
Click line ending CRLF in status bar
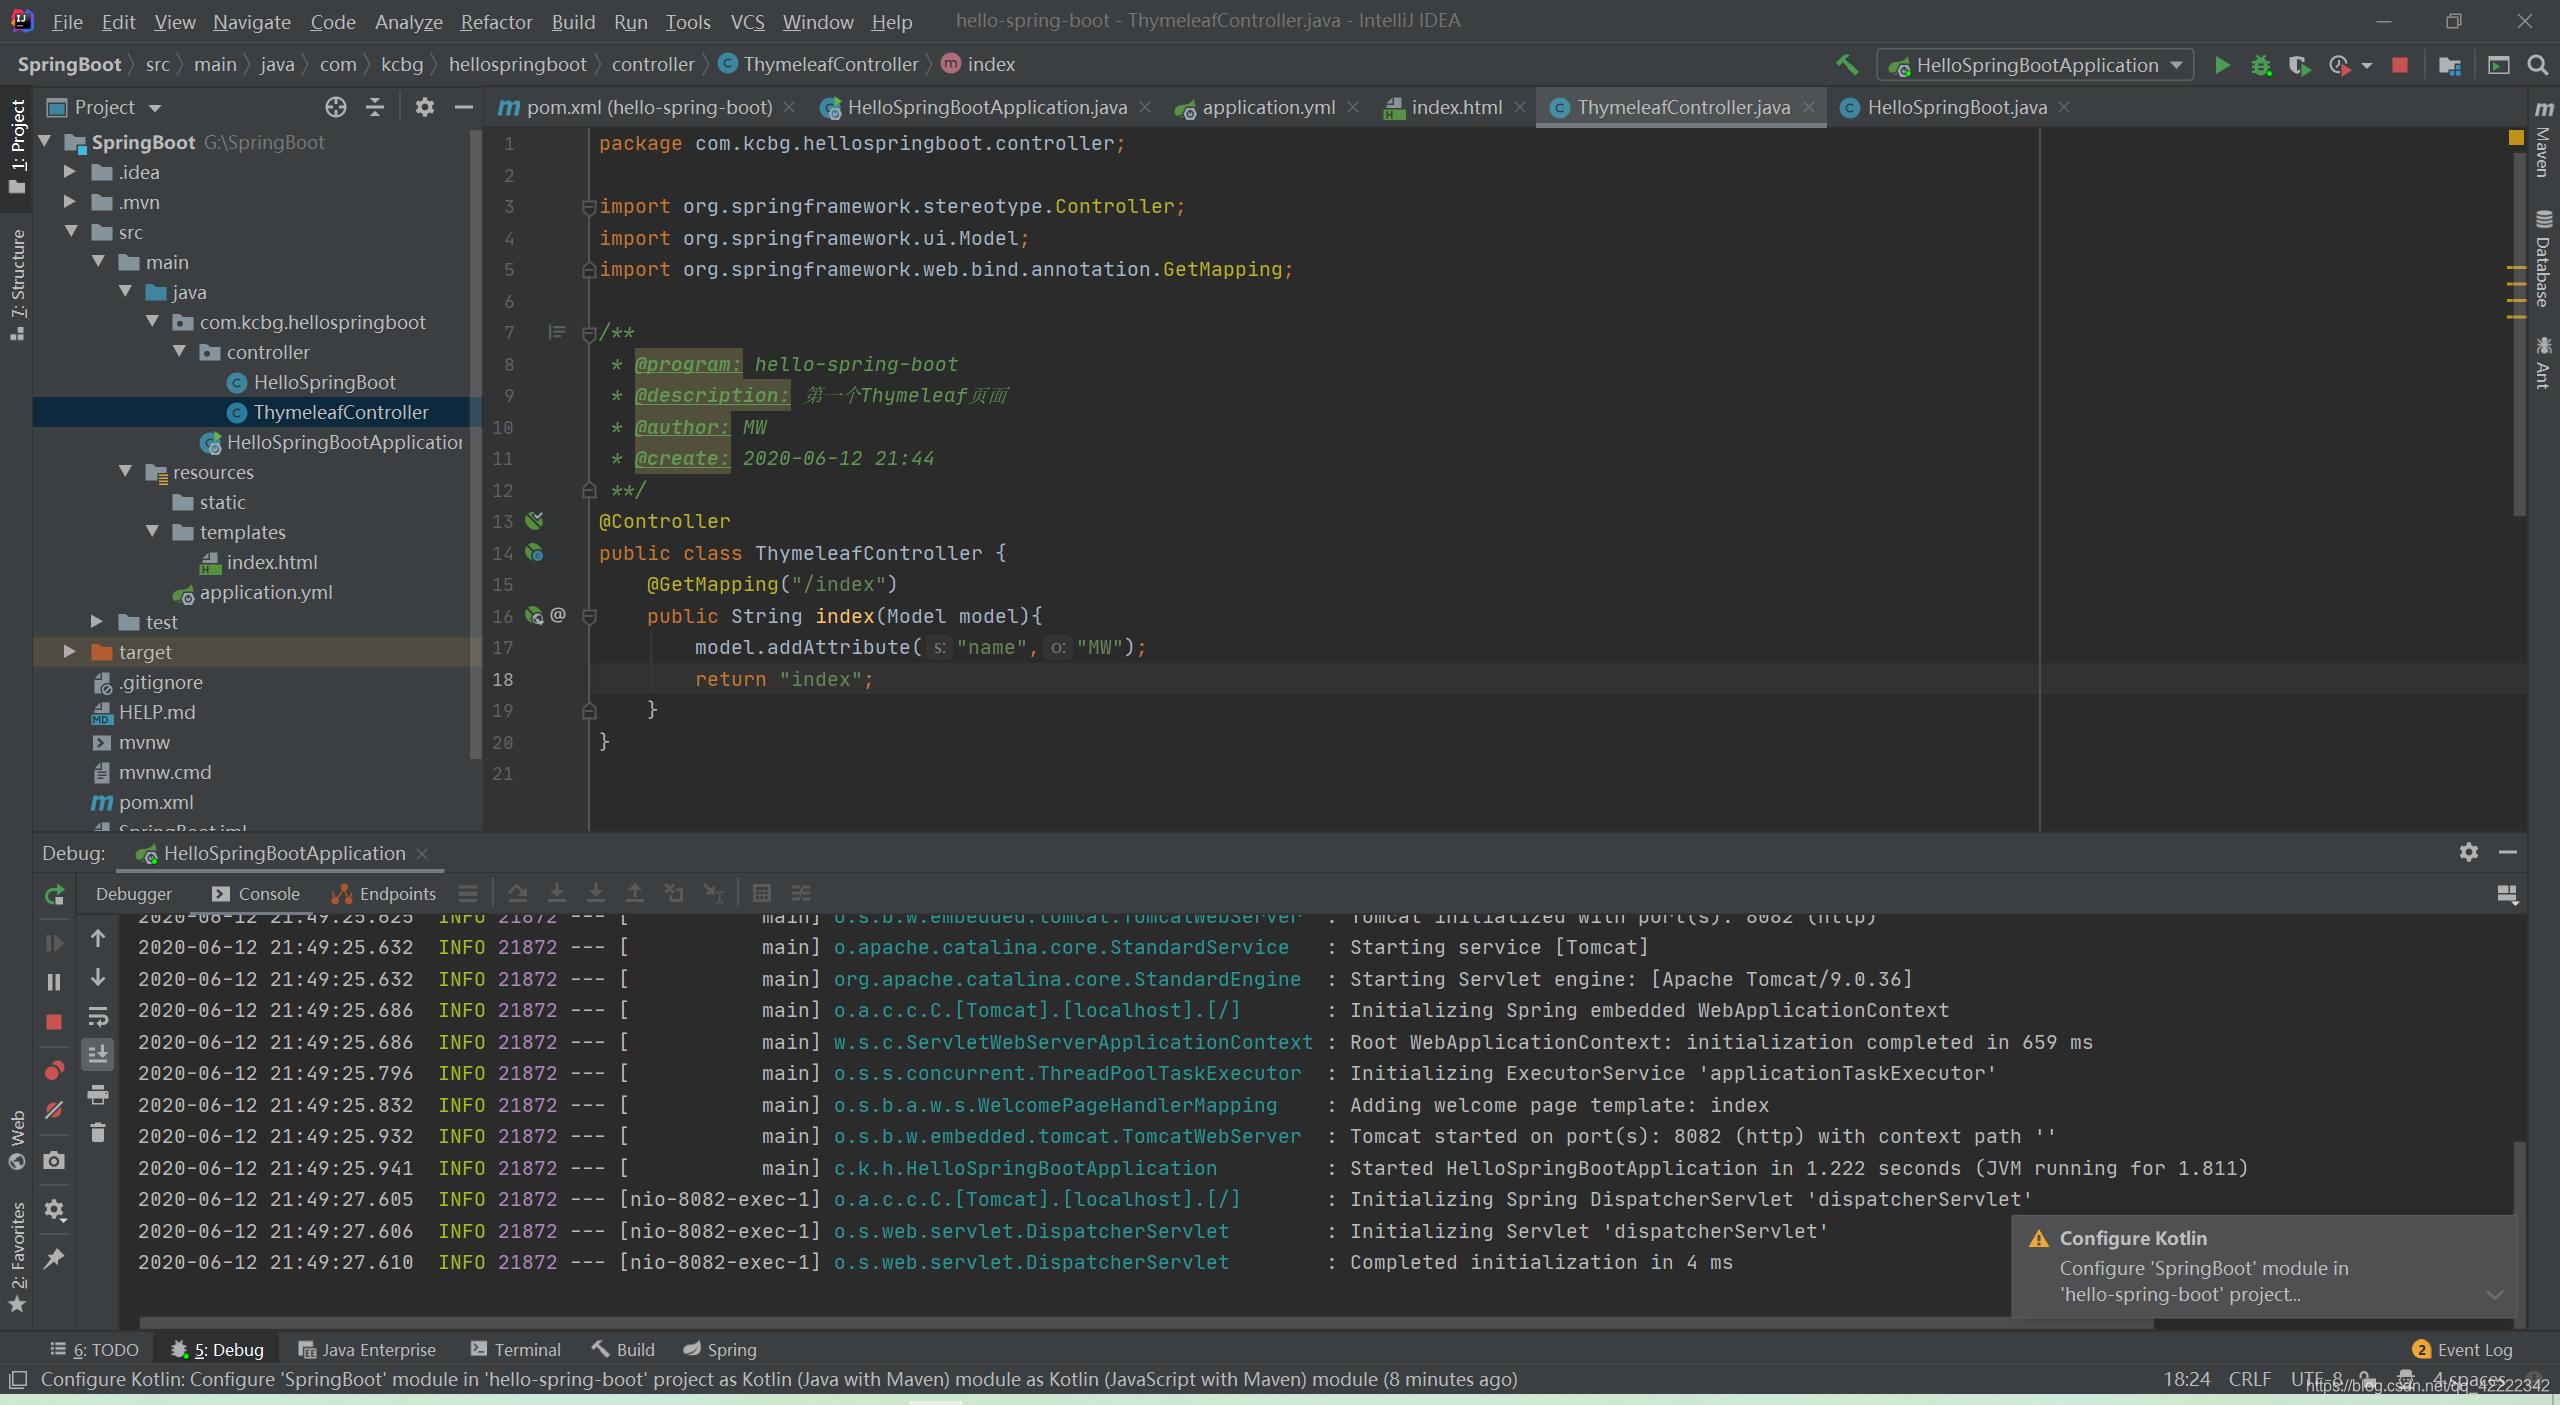(2250, 1379)
